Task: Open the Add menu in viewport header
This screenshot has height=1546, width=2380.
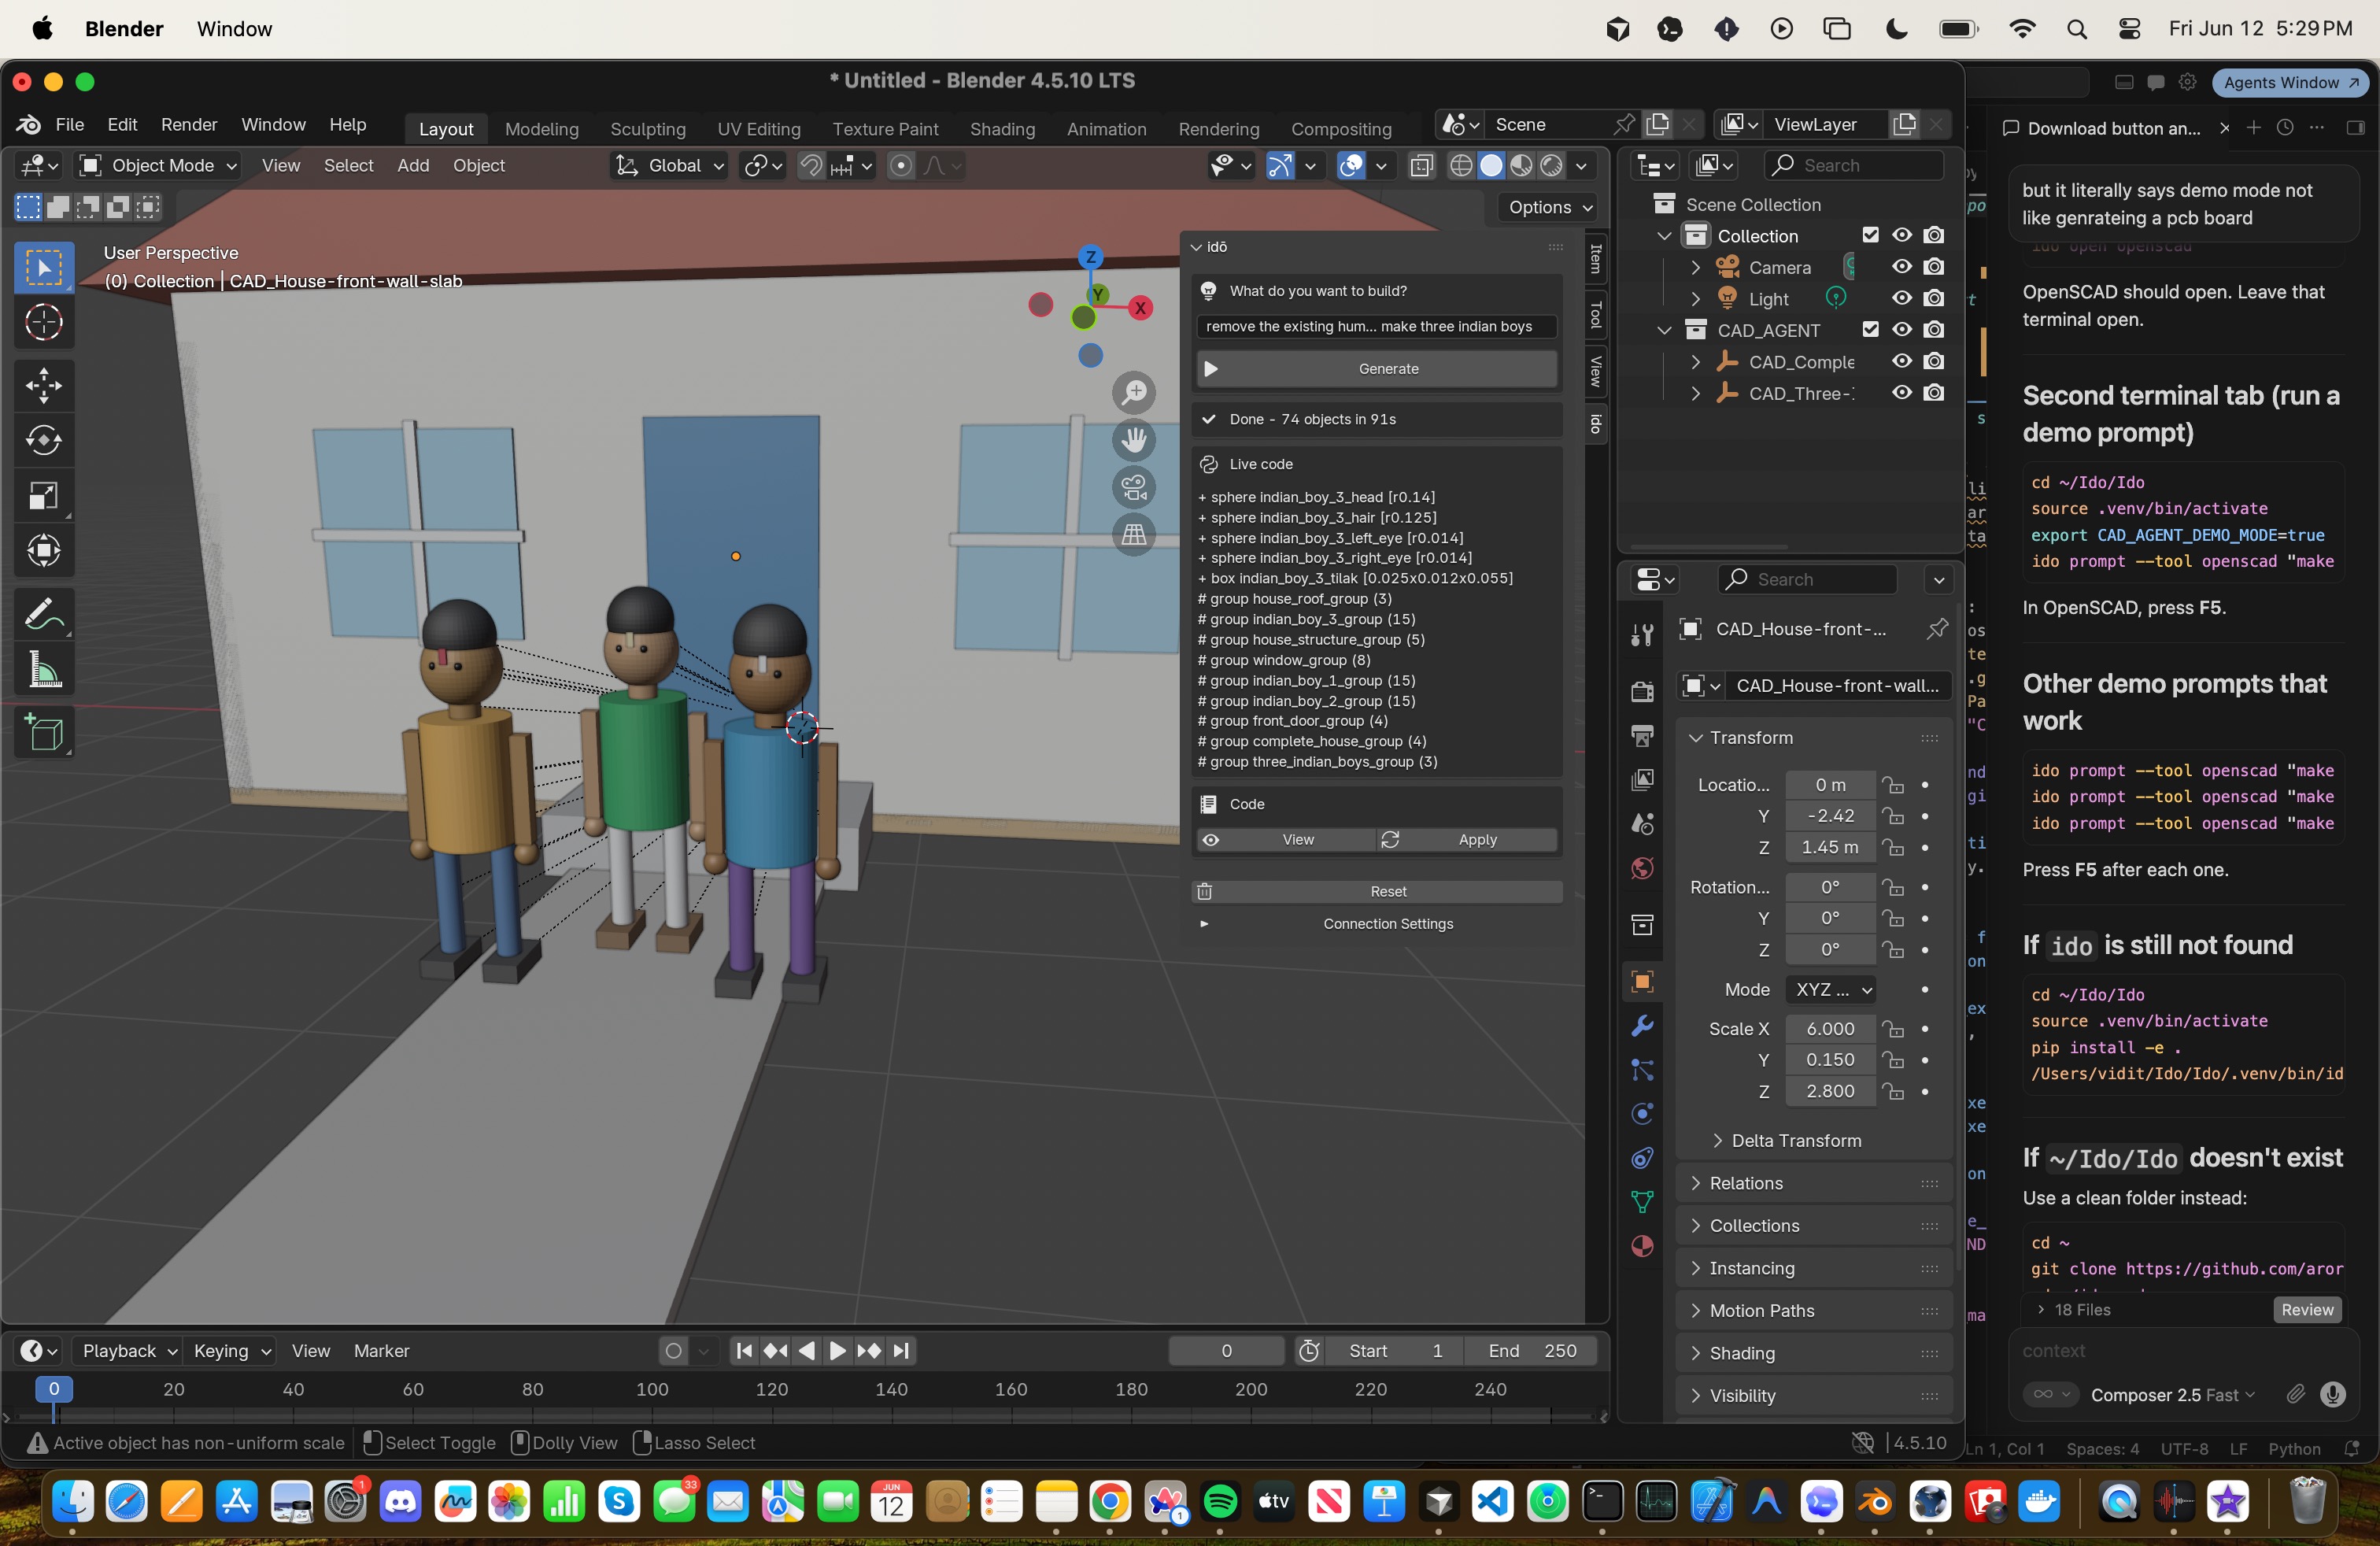Action: point(413,166)
